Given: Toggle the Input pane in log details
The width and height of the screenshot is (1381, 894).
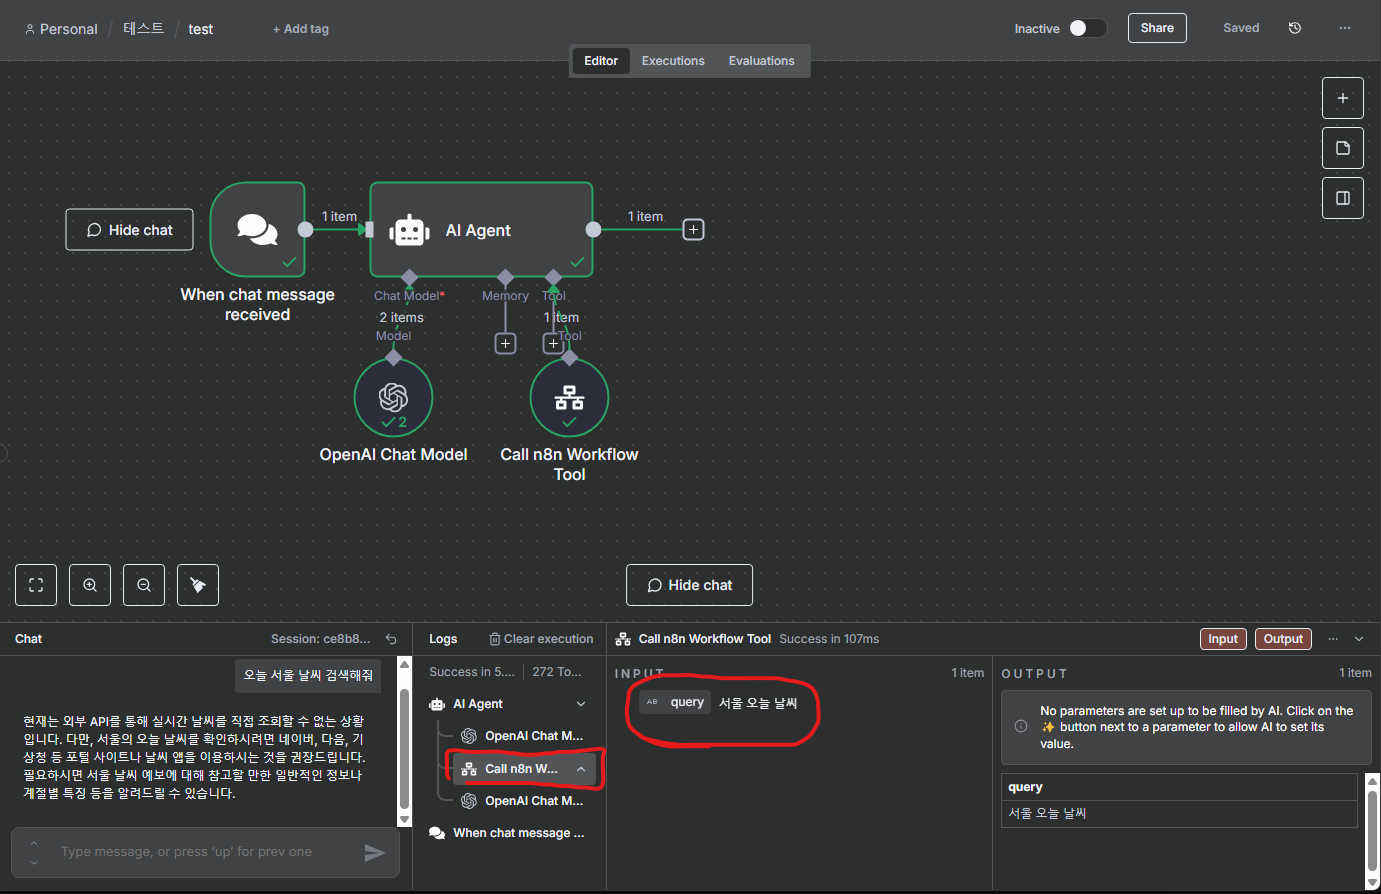Looking at the screenshot, I should point(1223,639).
